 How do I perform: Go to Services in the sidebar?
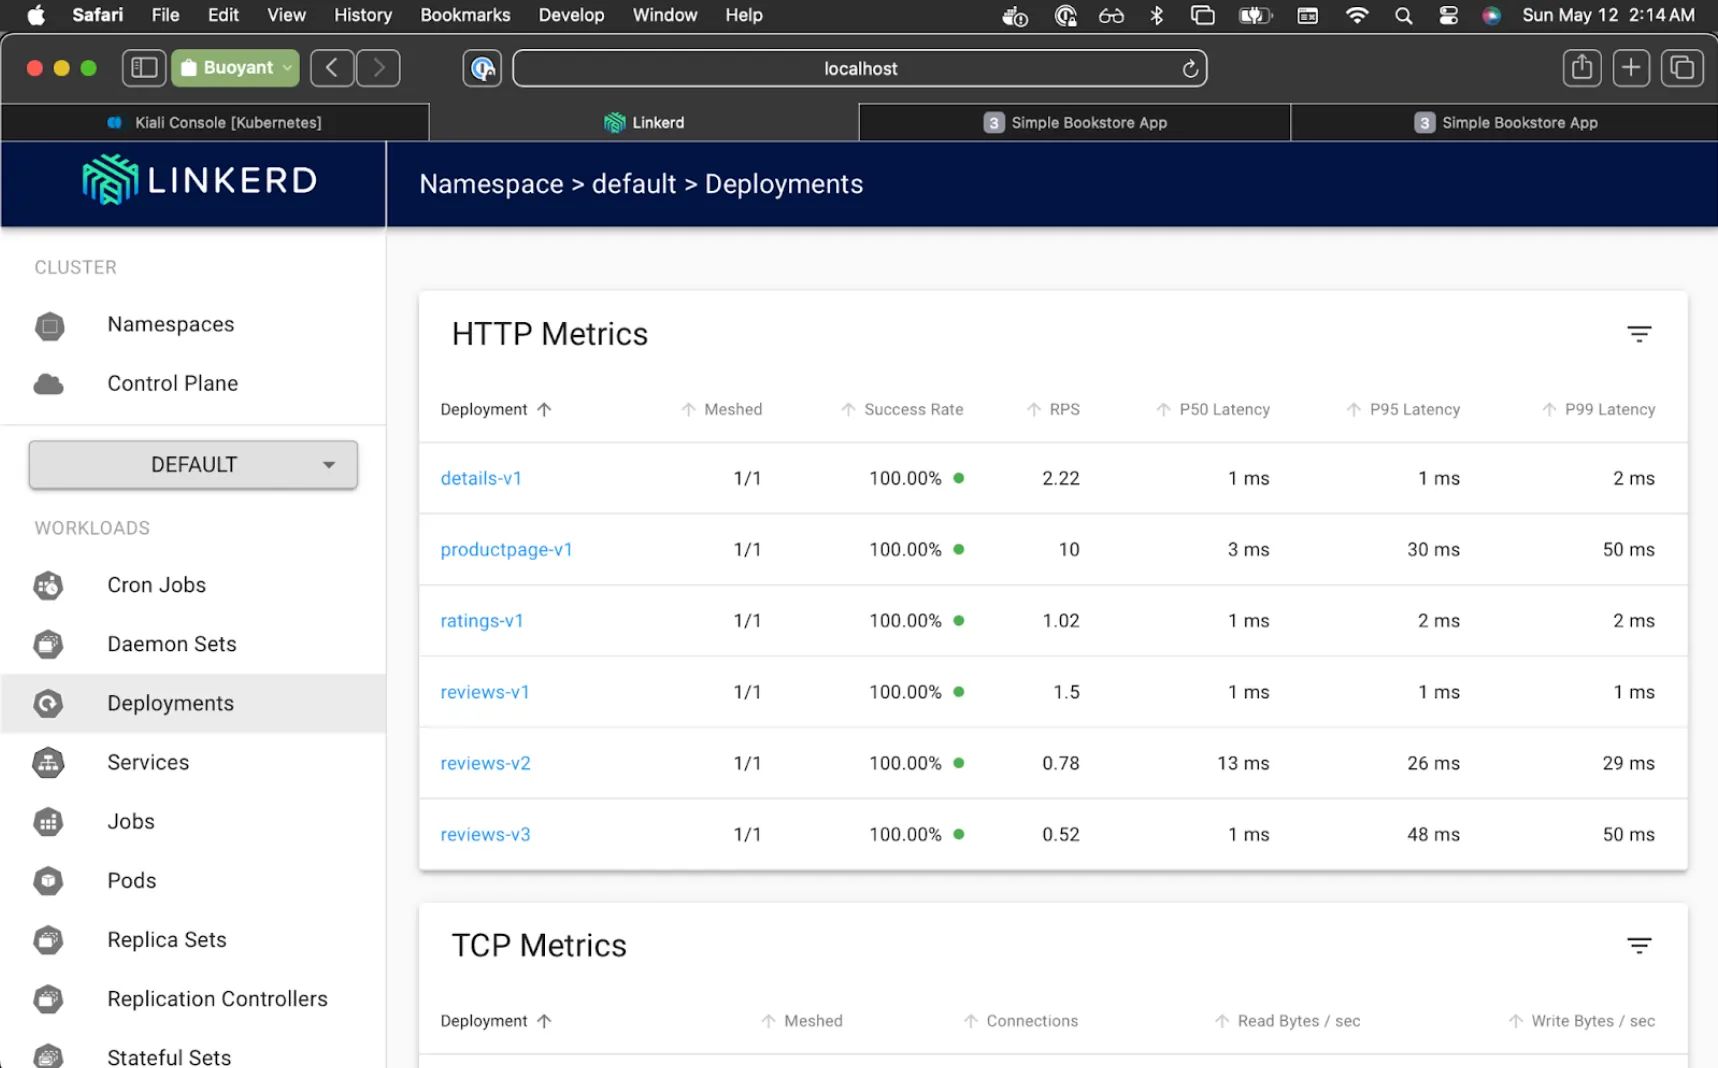[193, 763]
